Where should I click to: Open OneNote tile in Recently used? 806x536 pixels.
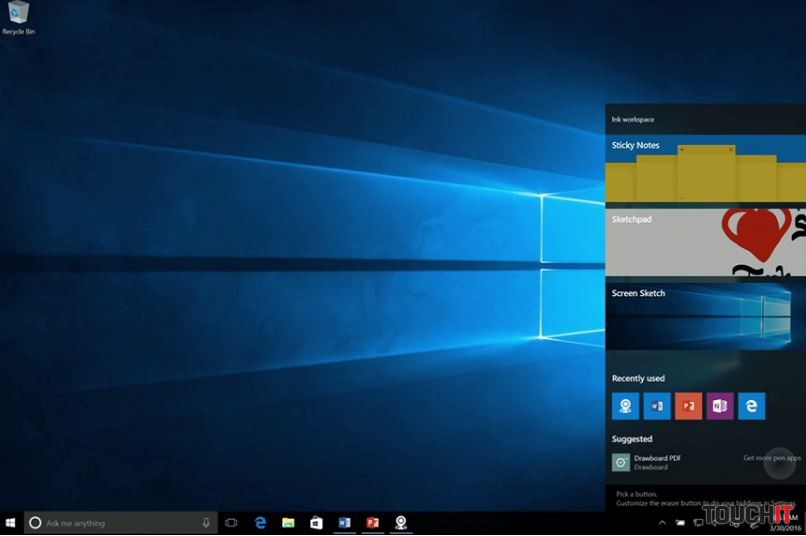point(720,406)
